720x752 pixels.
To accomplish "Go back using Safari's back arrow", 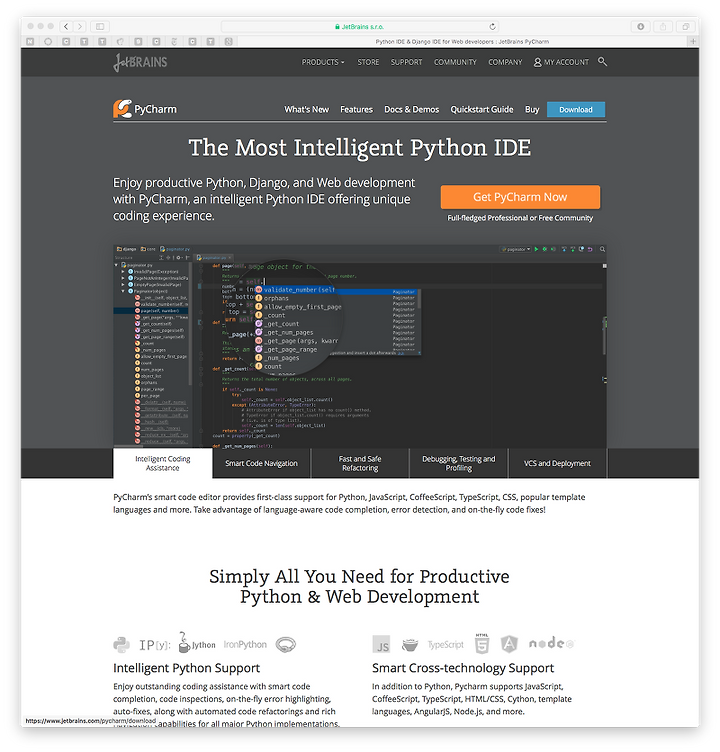I will (x=66, y=26).
